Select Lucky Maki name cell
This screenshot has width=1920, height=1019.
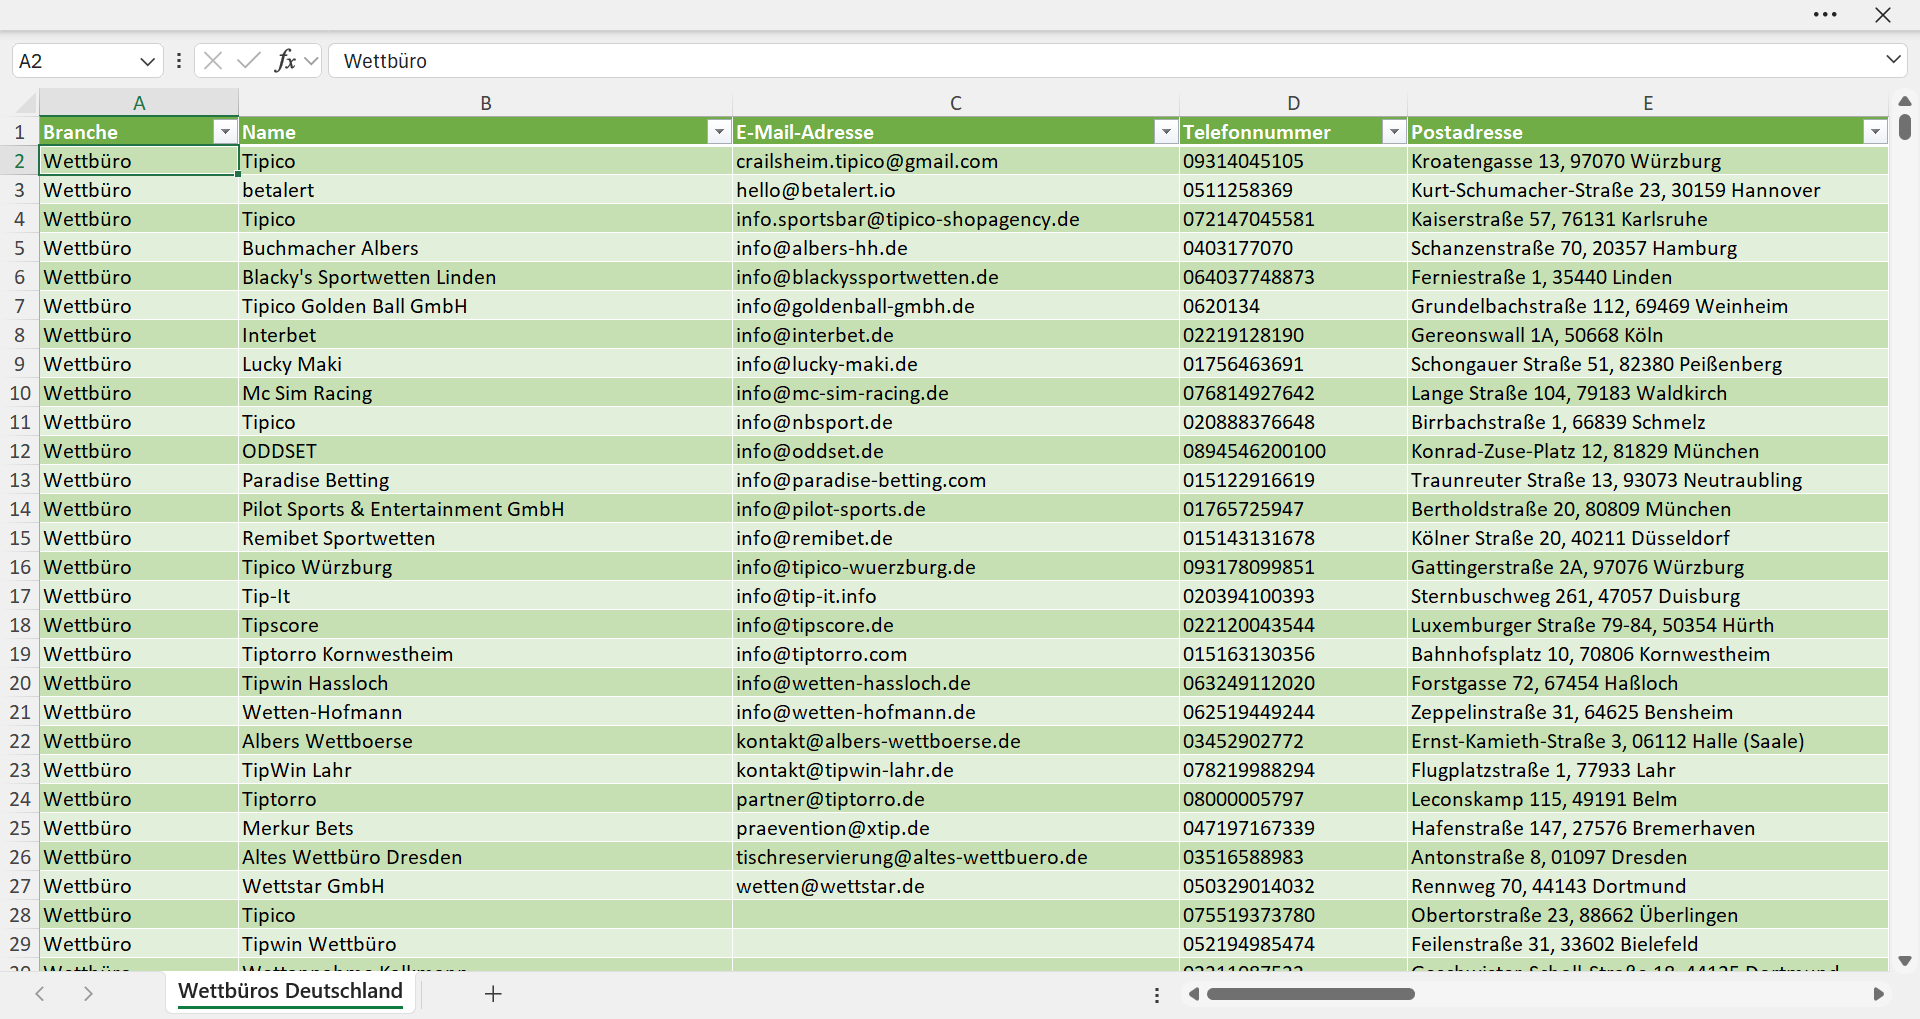pos(486,364)
